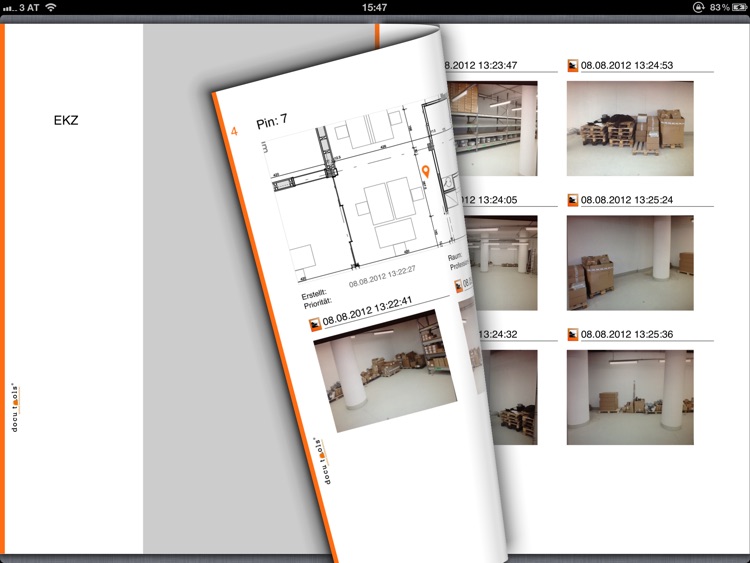Tap the rotation lock icon in status bar
Viewport: 750px width, 563px height.
pos(698,7)
